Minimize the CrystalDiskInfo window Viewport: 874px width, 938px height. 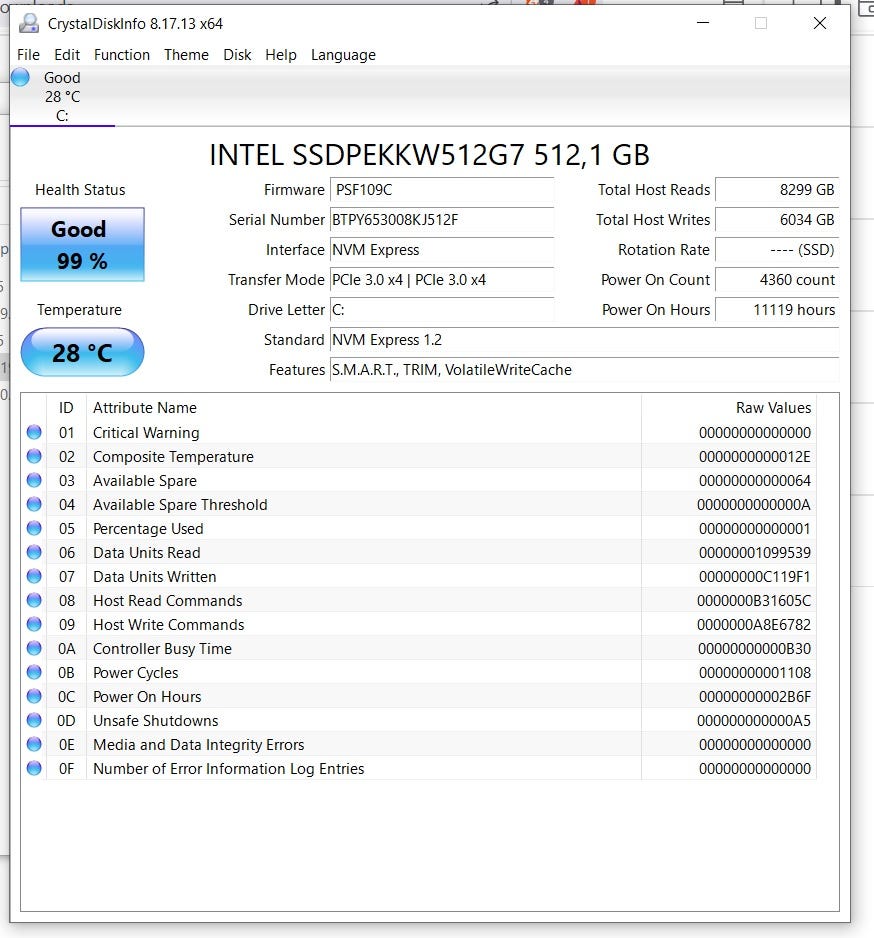[x=703, y=23]
